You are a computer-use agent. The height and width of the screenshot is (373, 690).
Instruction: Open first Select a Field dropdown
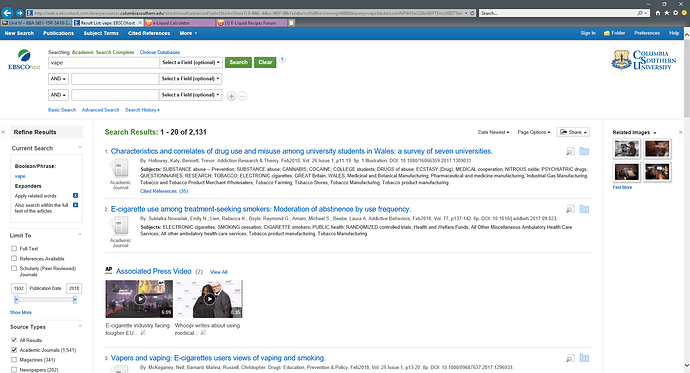coord(191,62)
